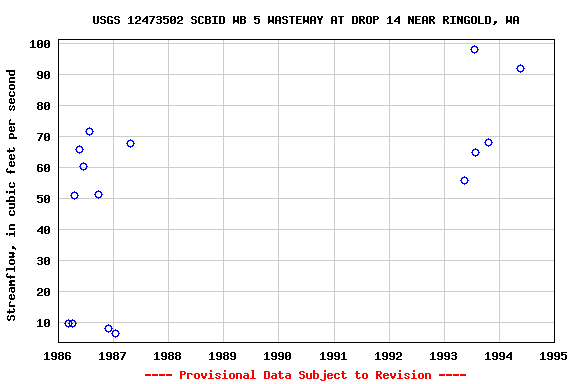Screen dimensions: 576x384
Task: Click the 80 y-axis tick label
Action: [43, 106]
